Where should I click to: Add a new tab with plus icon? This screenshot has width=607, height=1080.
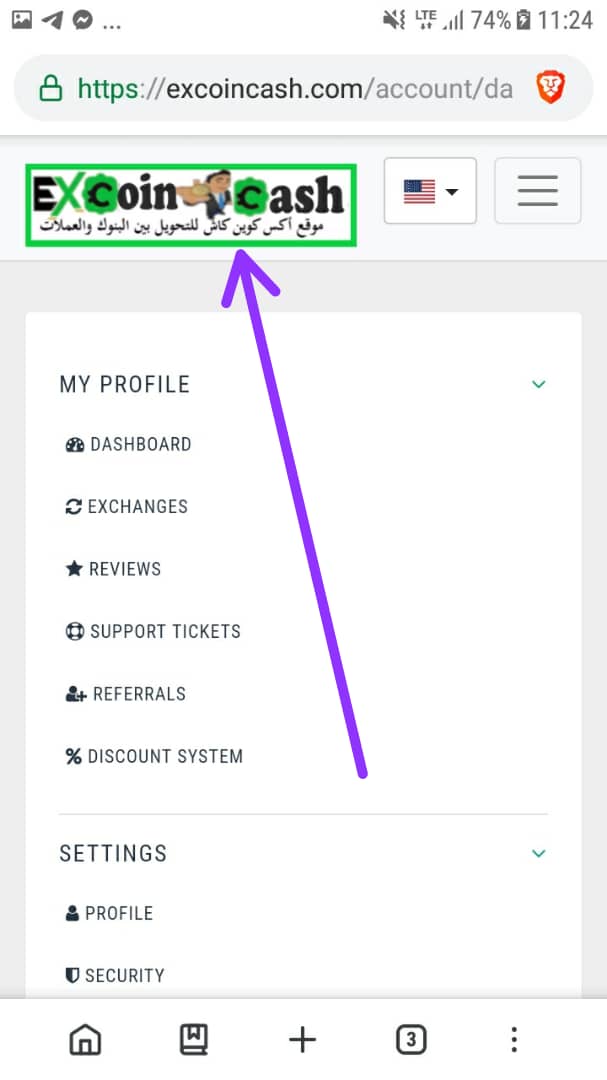click(302, 1039)
